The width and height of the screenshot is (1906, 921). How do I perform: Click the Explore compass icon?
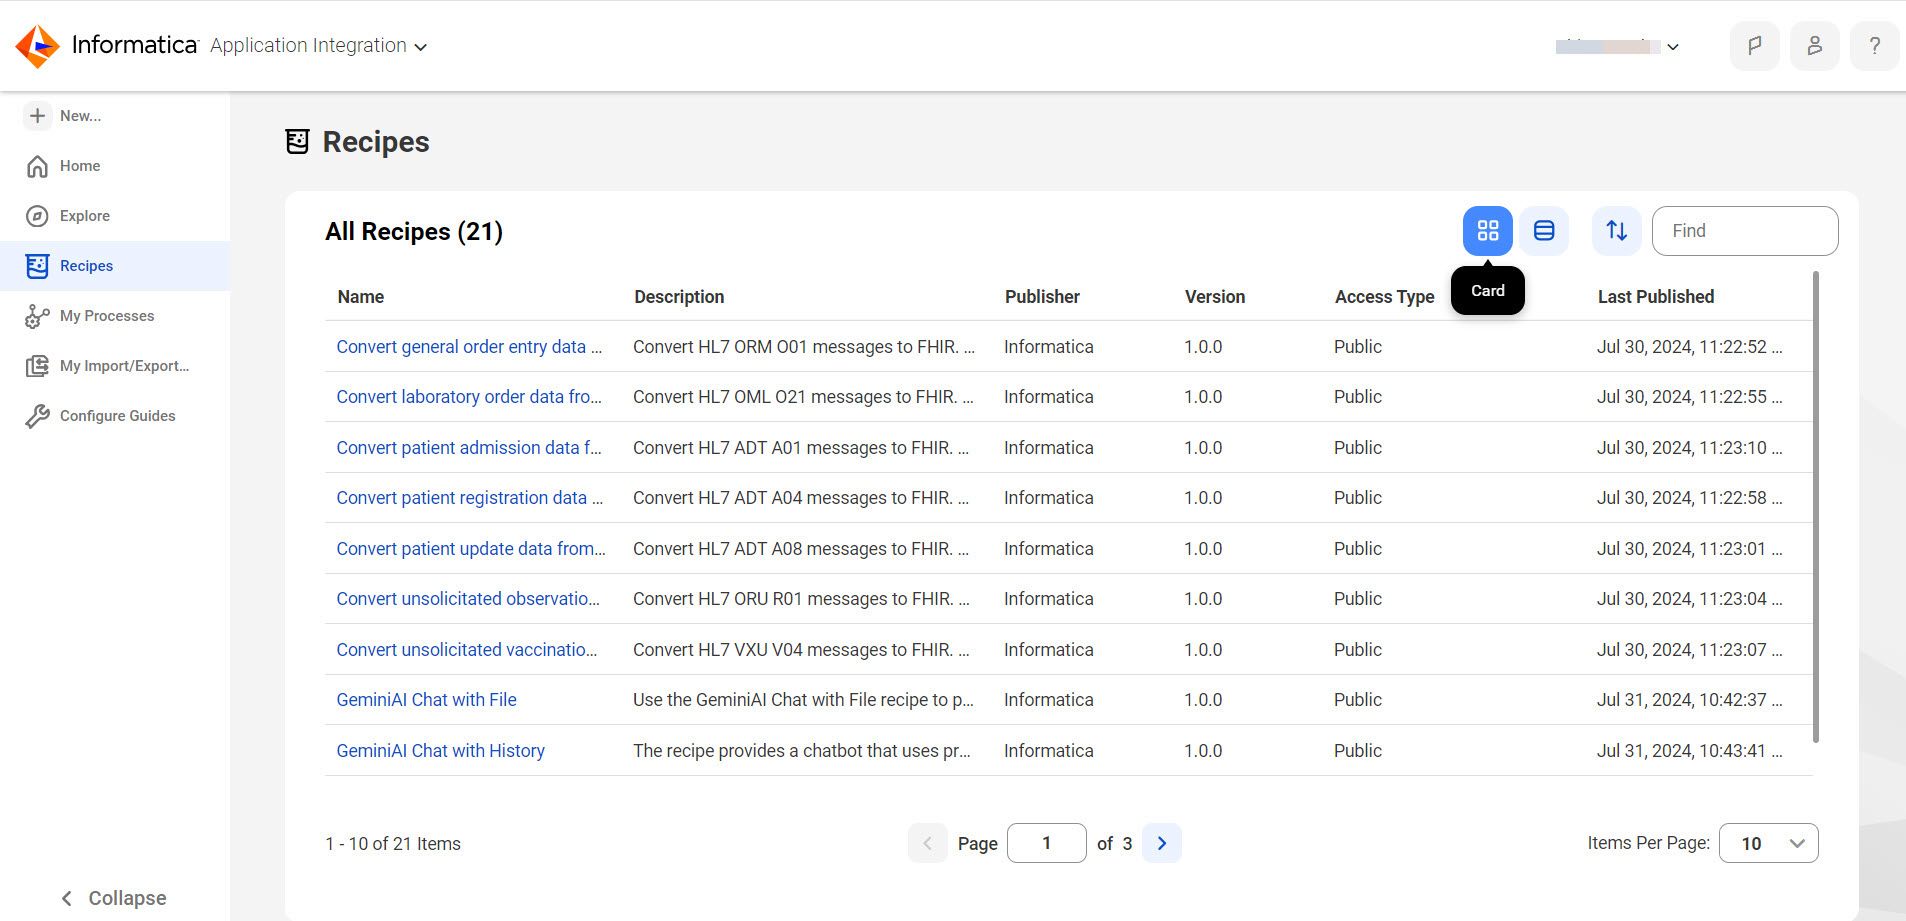coord(37,216)
